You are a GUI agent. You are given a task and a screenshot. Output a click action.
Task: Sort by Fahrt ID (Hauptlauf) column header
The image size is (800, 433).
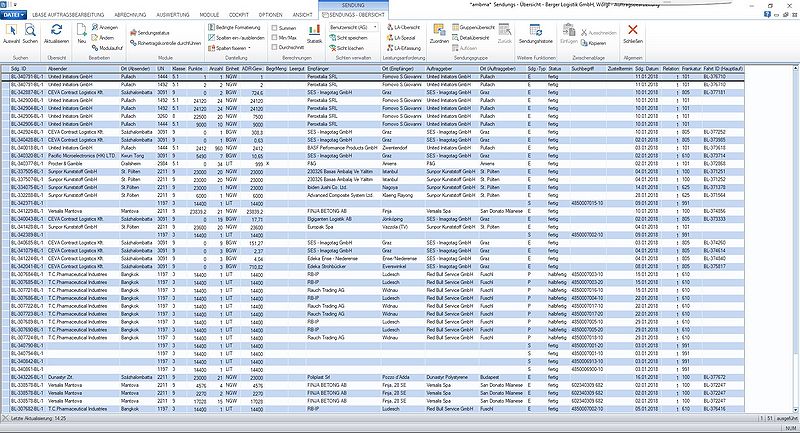point(723,68)
